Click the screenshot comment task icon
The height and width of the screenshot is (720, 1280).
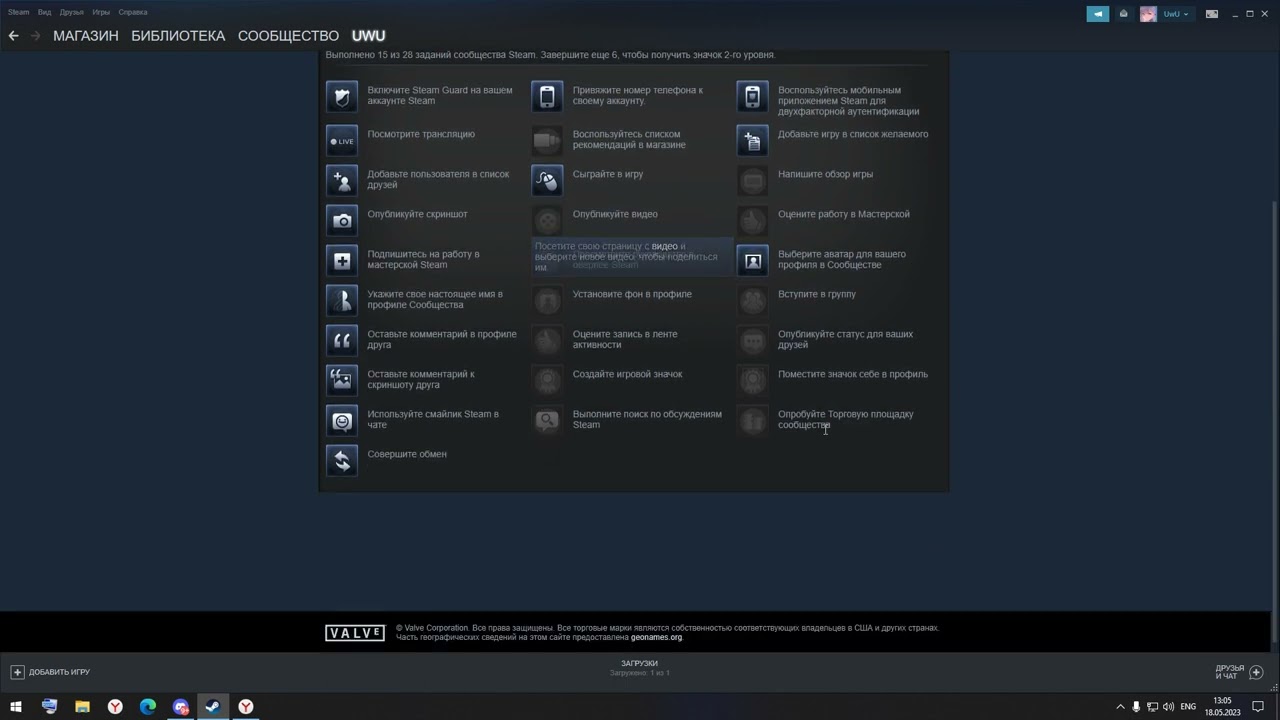coord(342,380)
